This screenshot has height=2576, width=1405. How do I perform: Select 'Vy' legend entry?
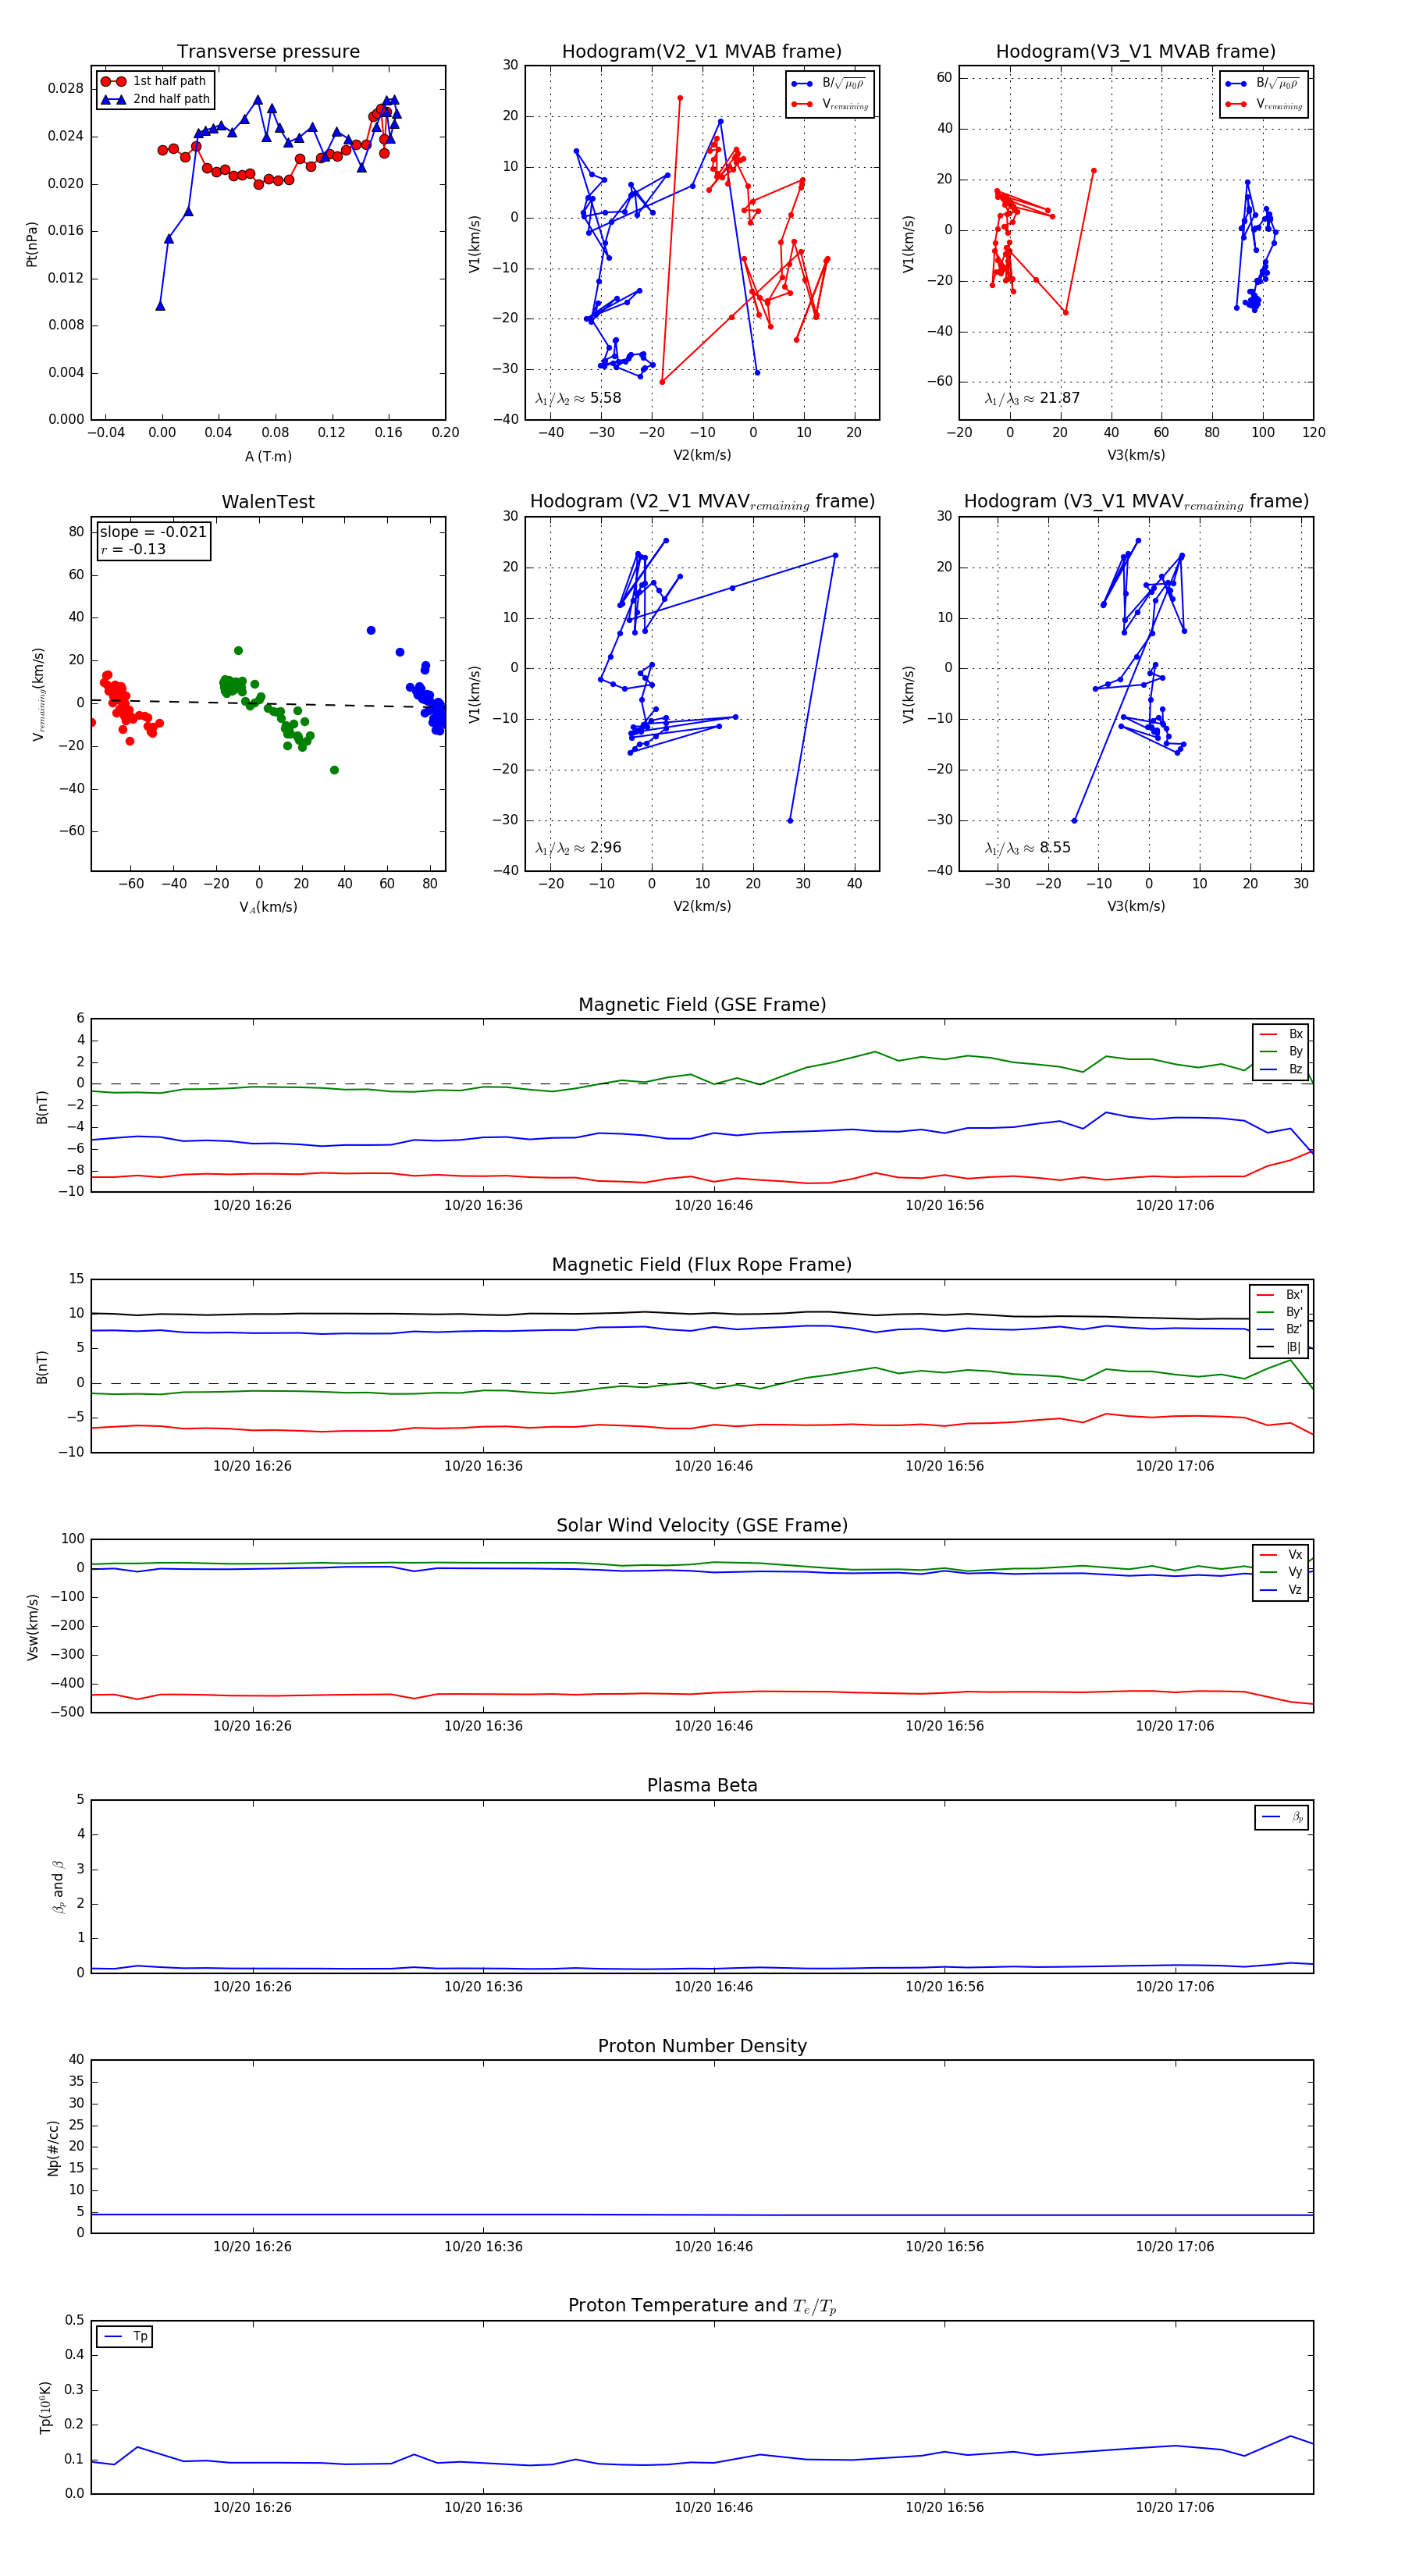point(1281,1572)
